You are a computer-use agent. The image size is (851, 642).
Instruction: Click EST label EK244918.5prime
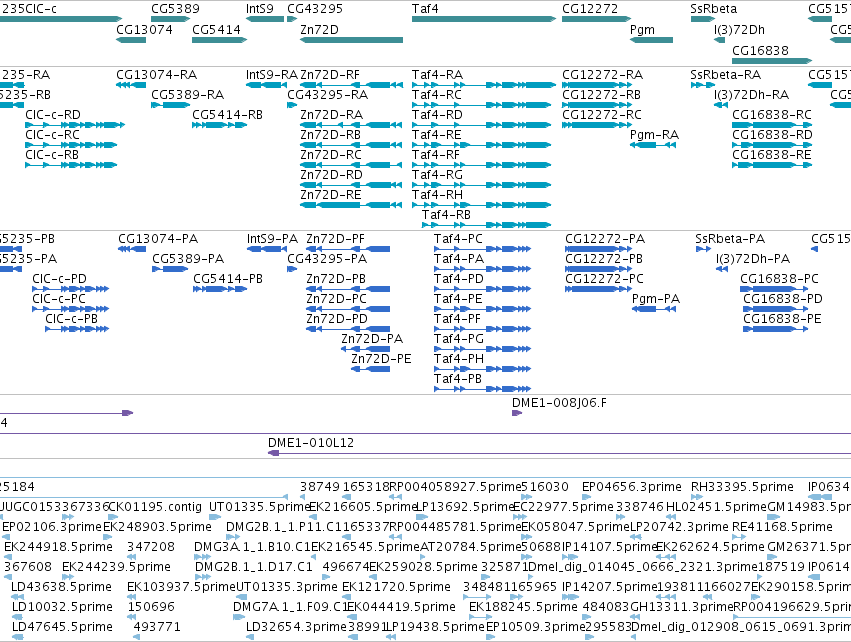point(59,546)
